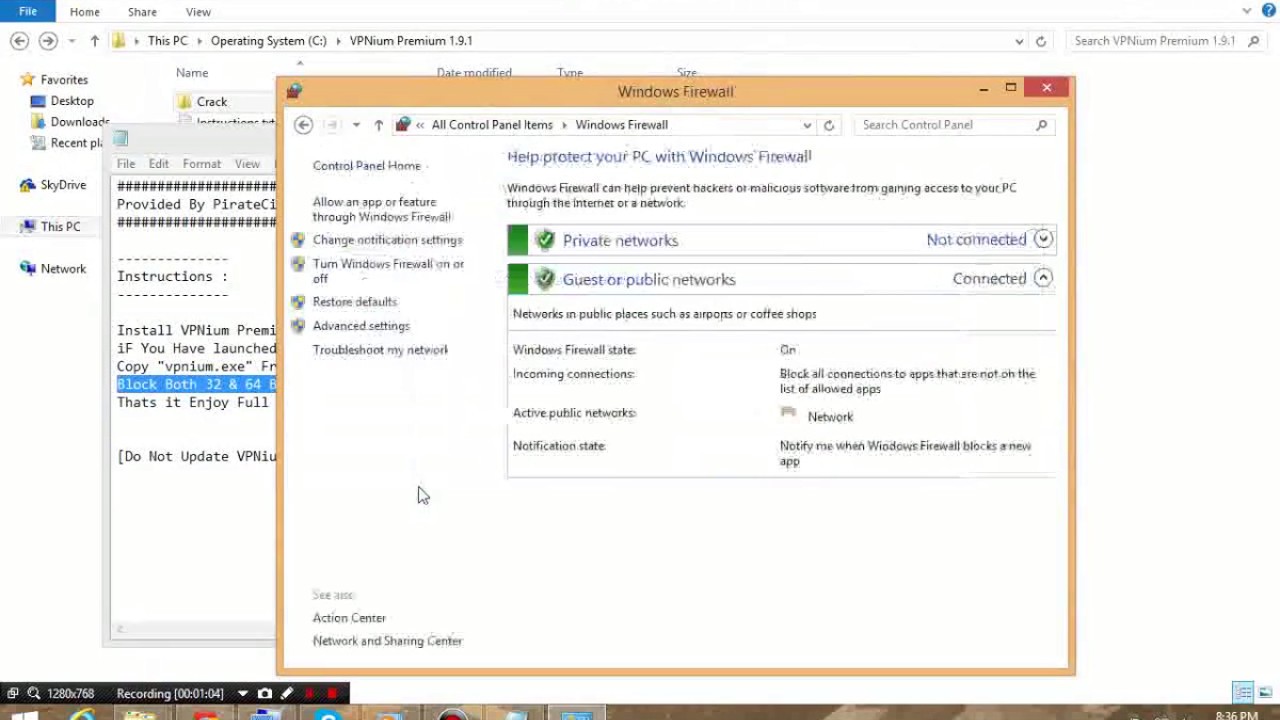Image resolution: width=1280 pixels, height=720 pixels.
Task: Open address bar history dropdown in Firewall window
Action: [807, 125]
